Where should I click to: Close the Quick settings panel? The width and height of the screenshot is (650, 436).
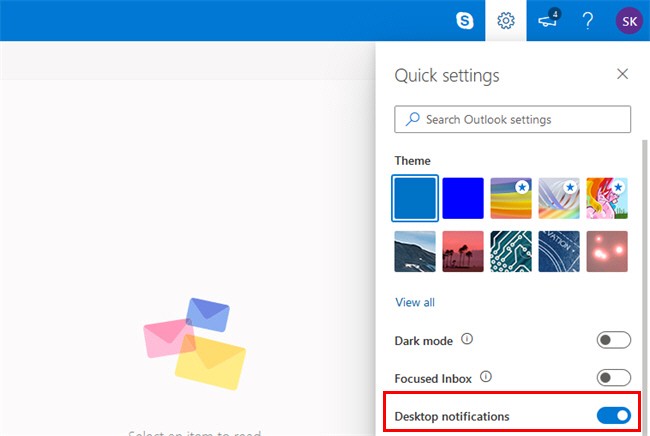(622, 74)
